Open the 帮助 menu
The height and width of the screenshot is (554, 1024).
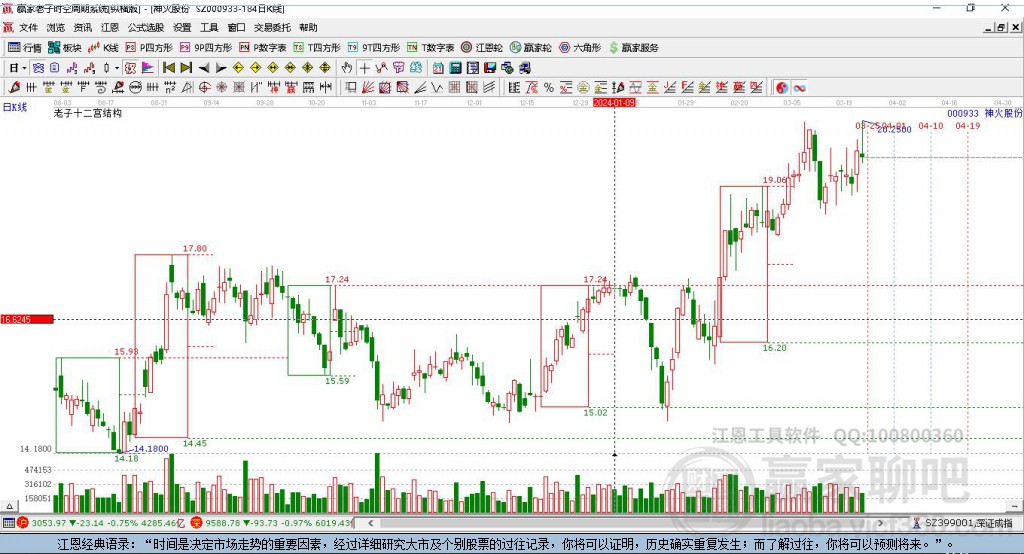coord(308,27)
